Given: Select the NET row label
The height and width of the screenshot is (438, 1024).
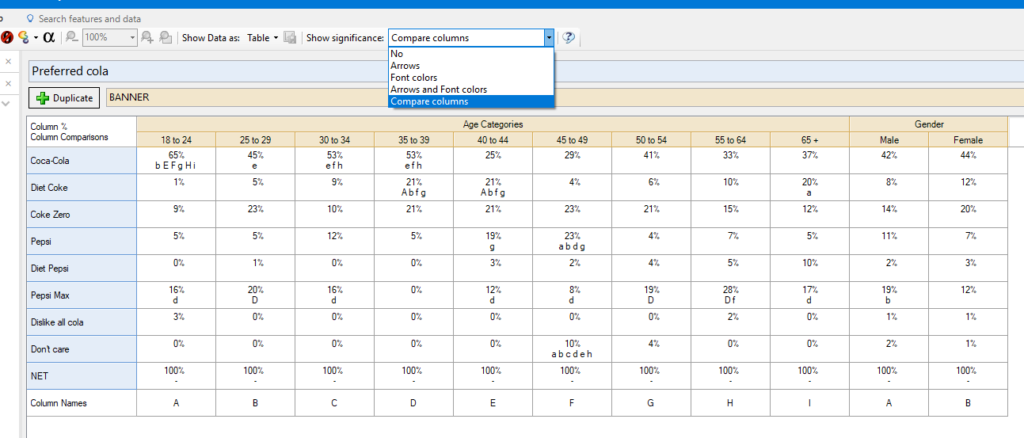Looking at the screenshot, I should [x=82, y=376].
